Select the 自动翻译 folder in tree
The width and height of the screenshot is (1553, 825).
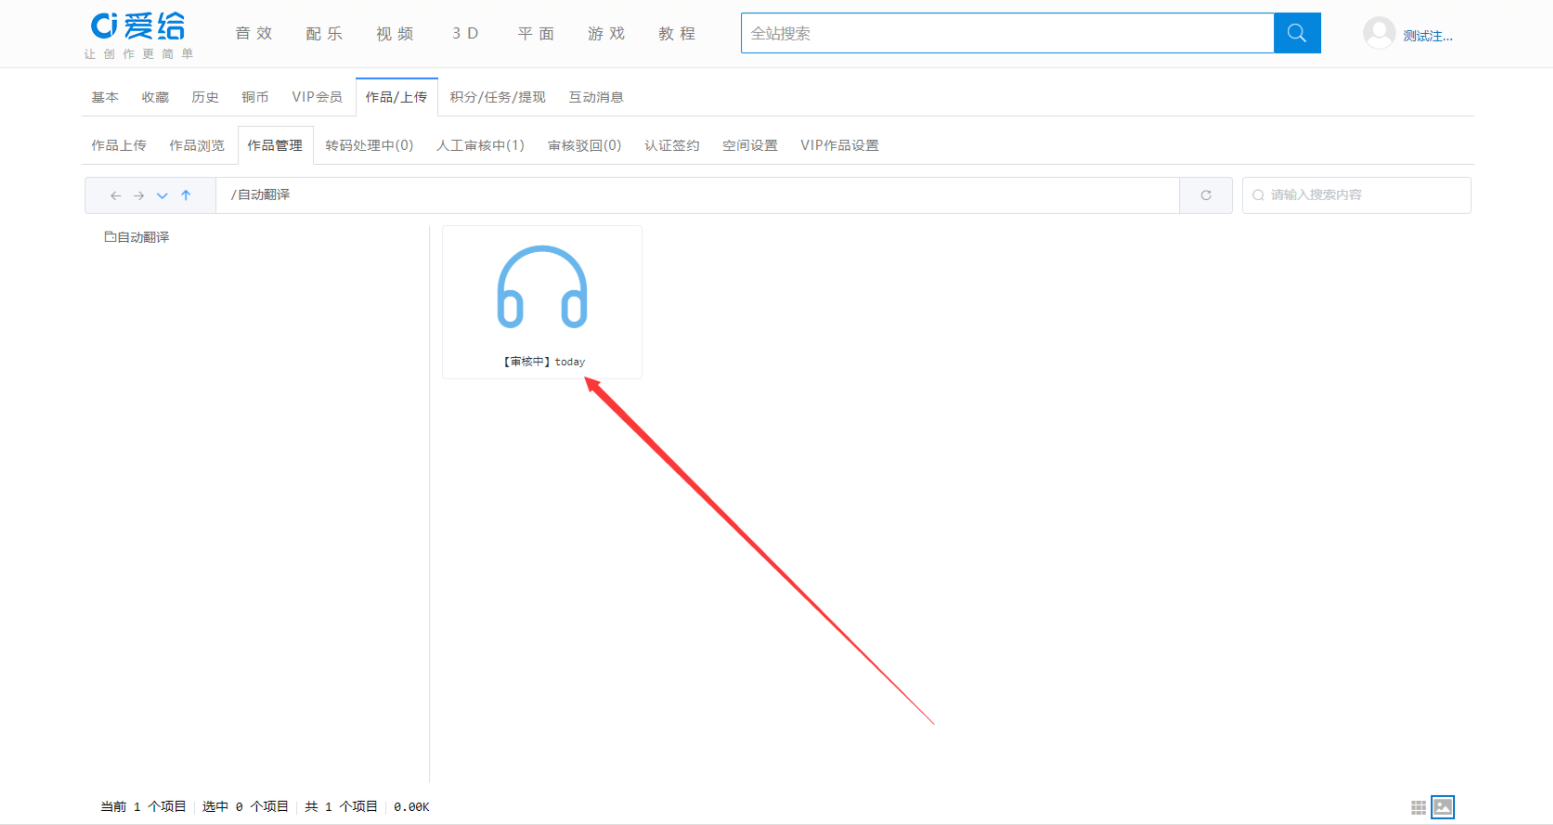coord(137,237)
